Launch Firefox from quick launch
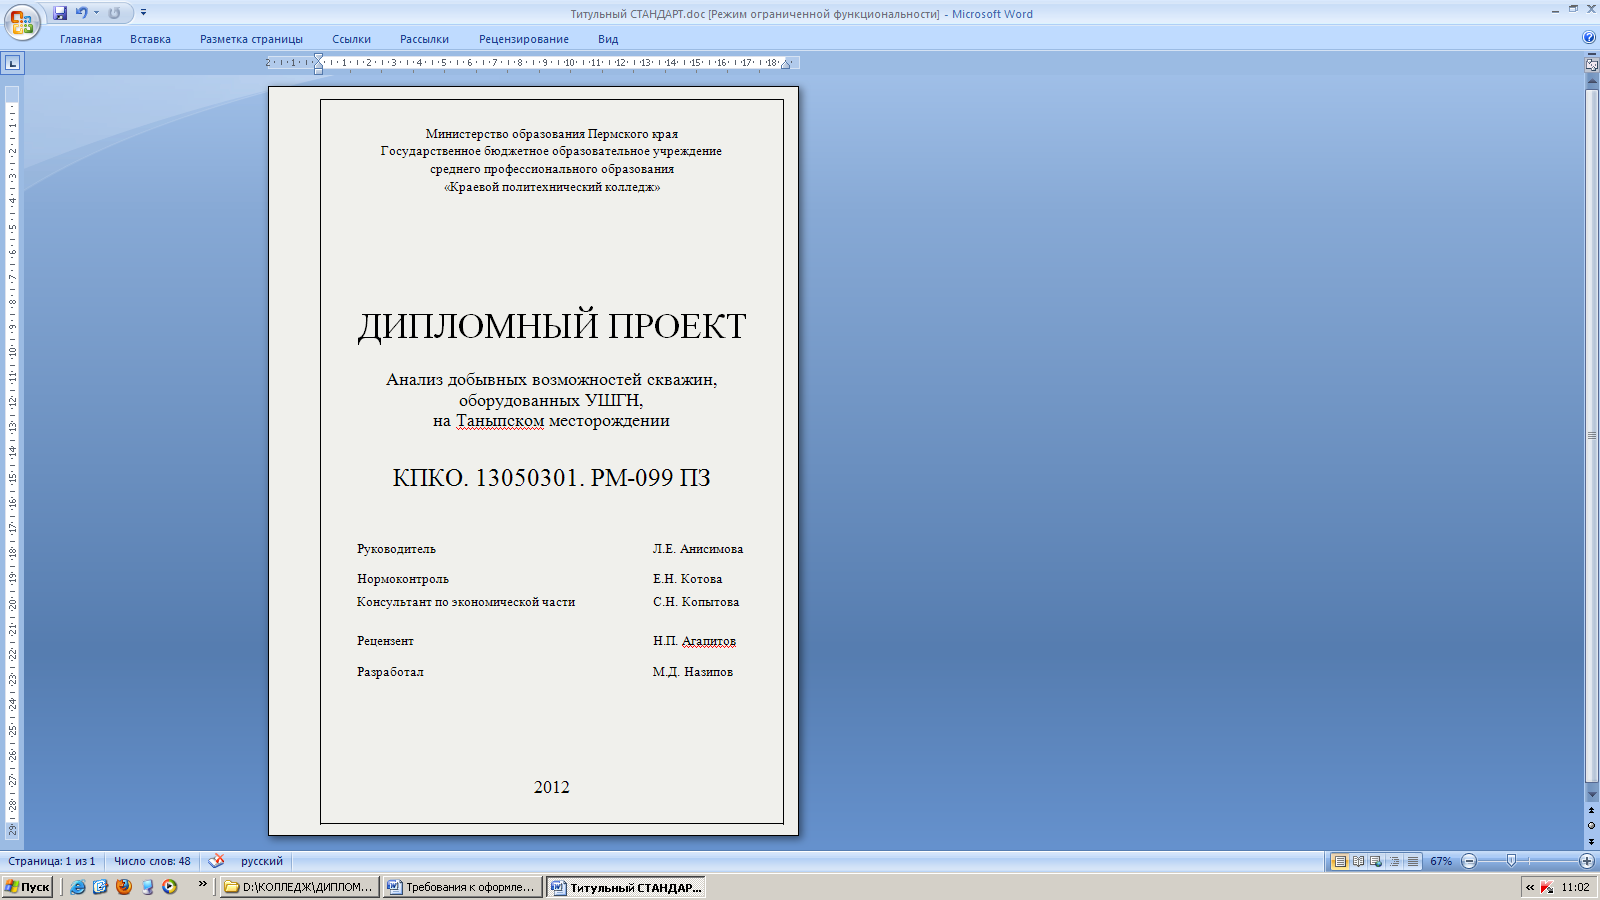Image resolution: width=1600 pixels, height=900 pixels. point(123,887)
